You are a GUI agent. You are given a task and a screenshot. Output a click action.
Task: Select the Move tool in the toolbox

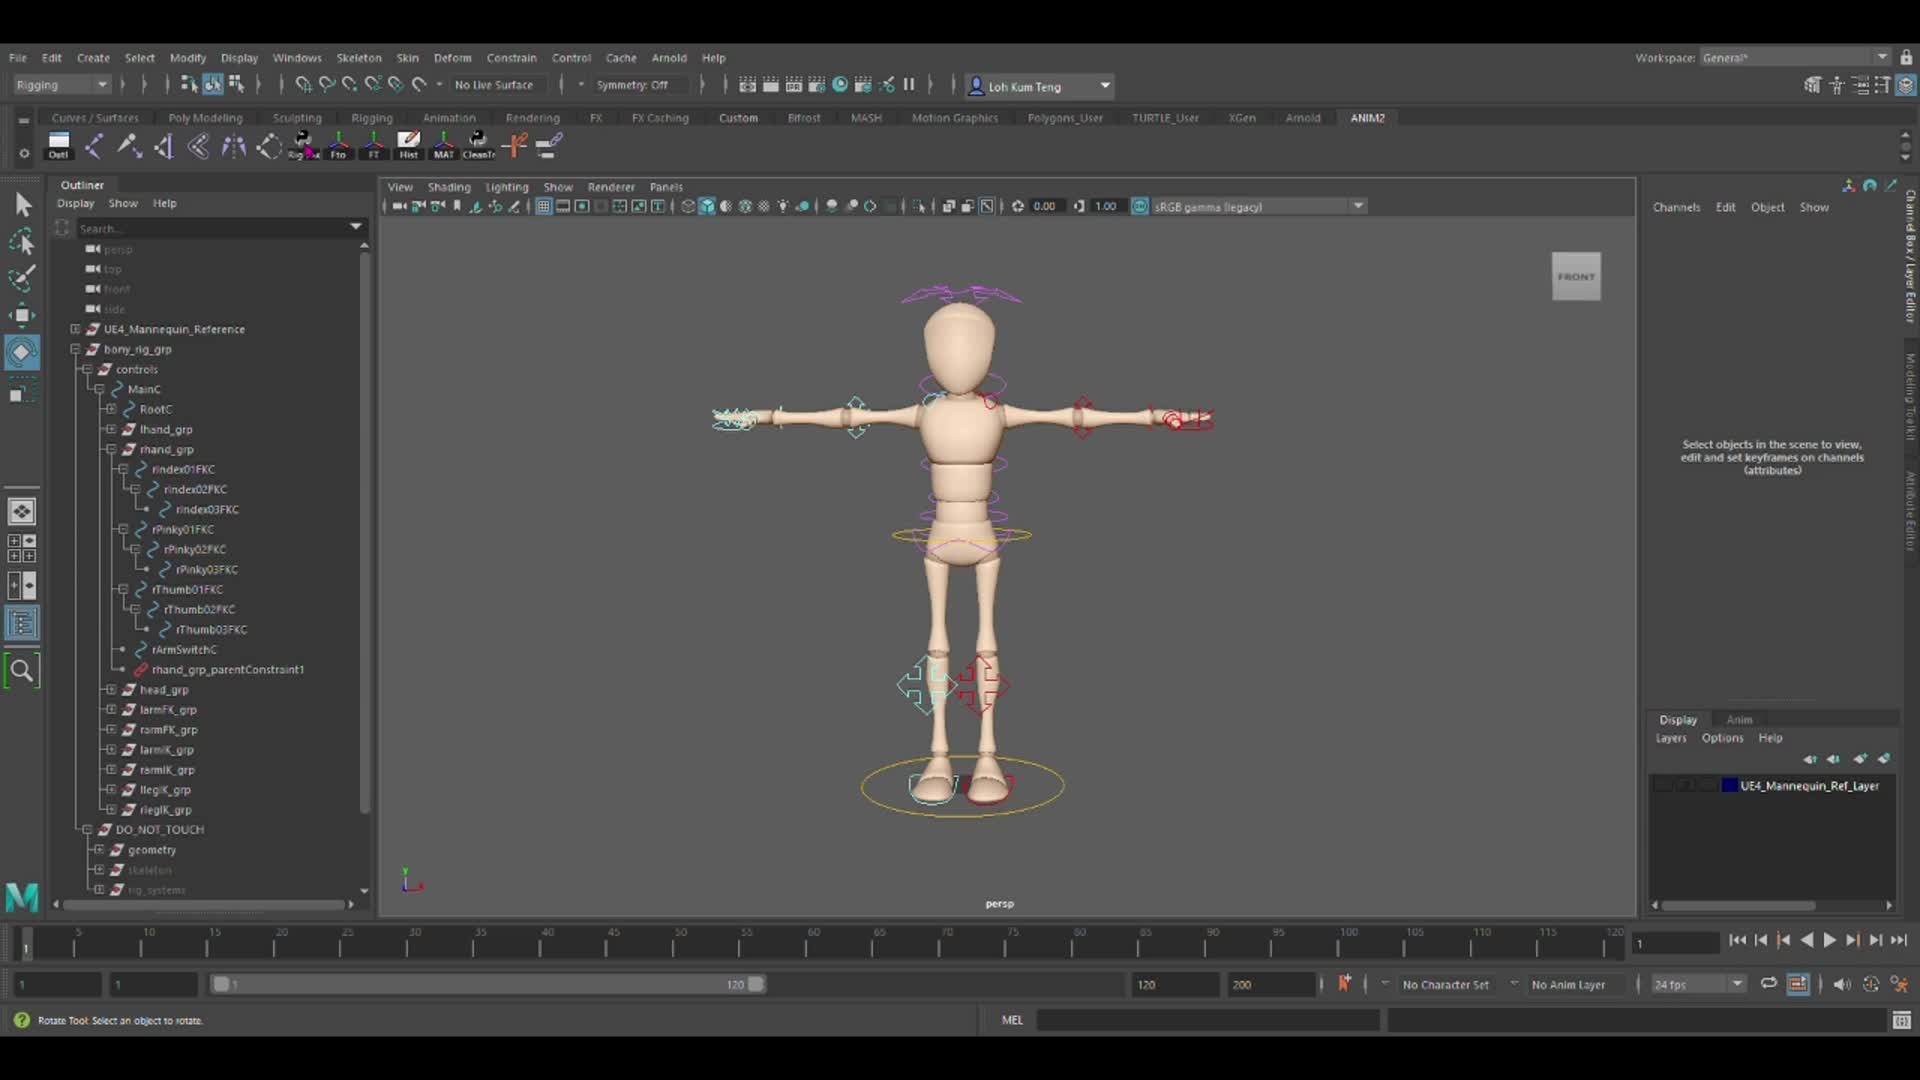coord(22,314)
